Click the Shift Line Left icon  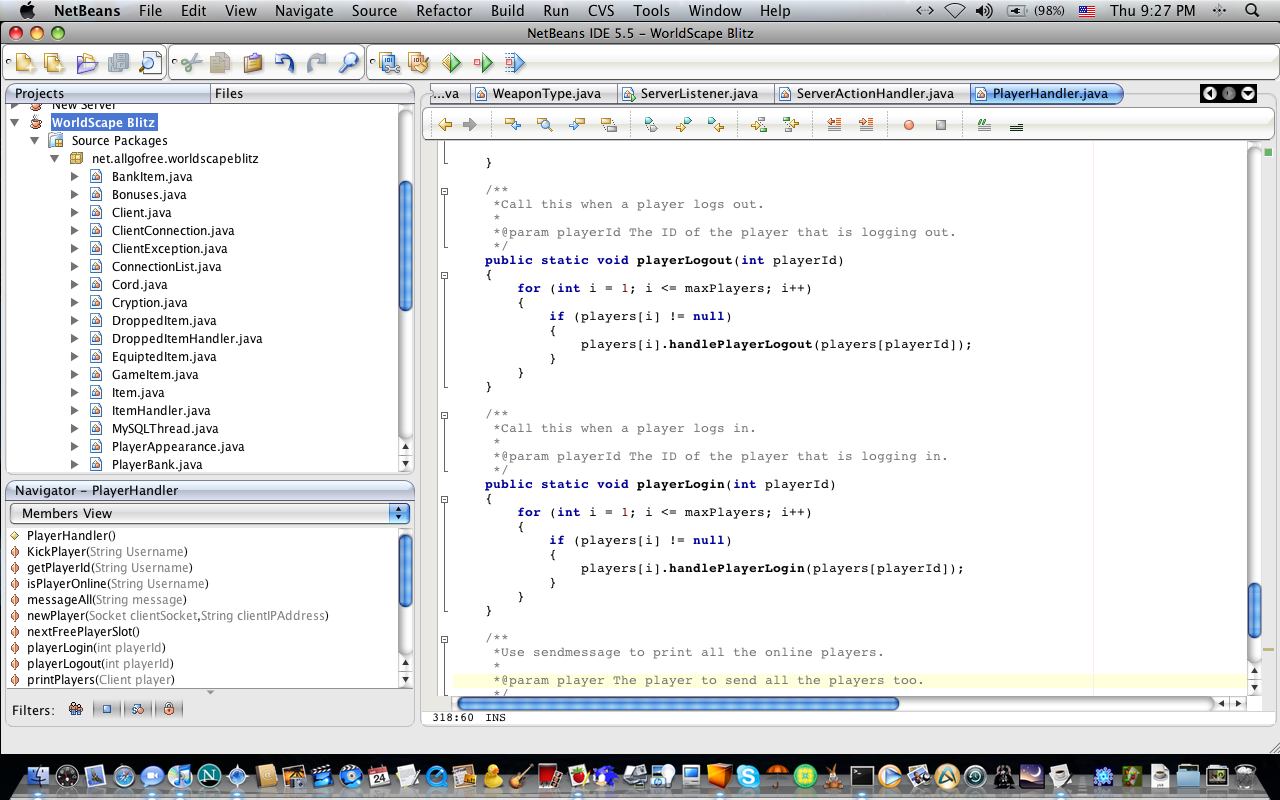click(834, 125)
